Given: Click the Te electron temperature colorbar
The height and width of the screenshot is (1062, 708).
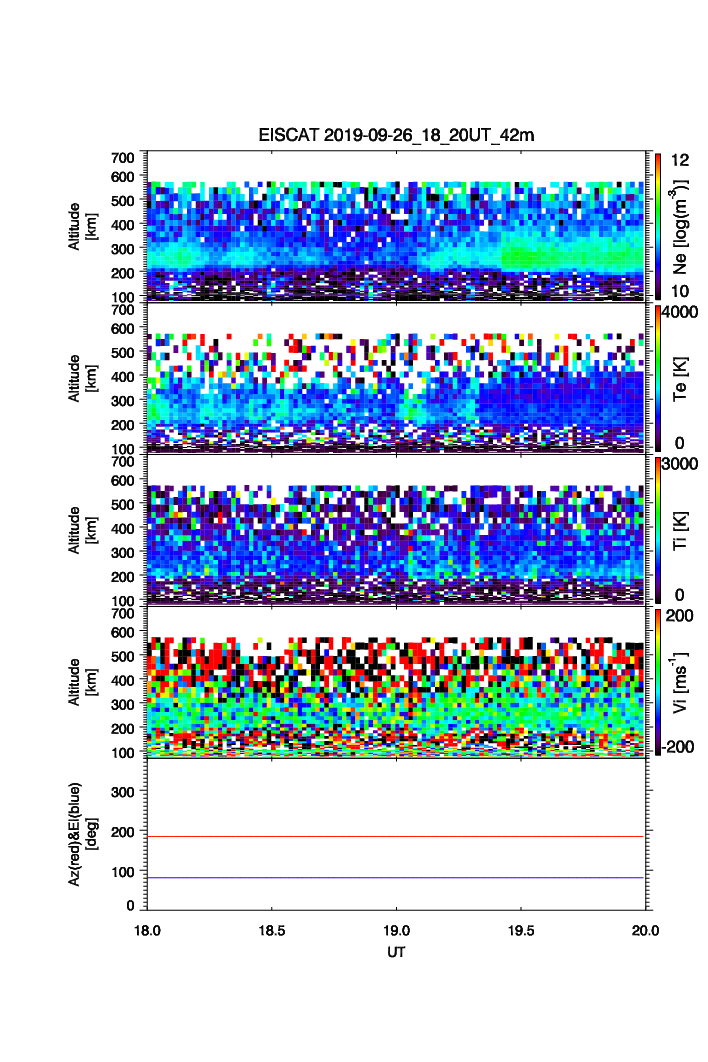Looking at the screenshot, I should tap(657, 377).
